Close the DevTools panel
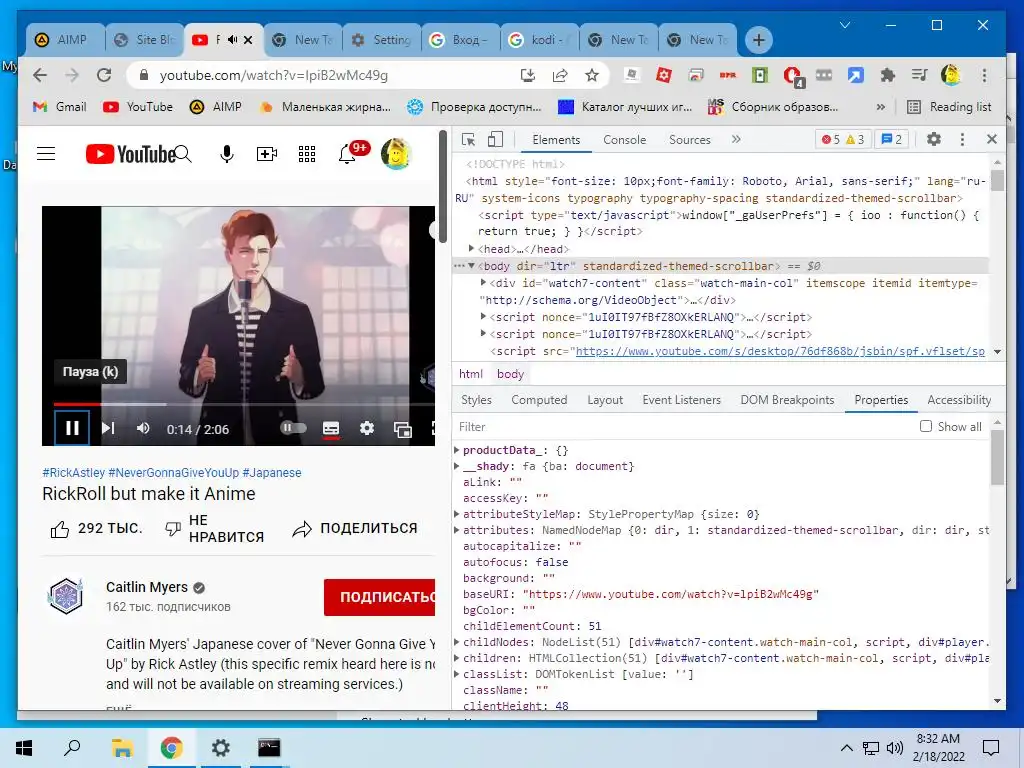Screen dimensions: 1024x768 point(991,139)
